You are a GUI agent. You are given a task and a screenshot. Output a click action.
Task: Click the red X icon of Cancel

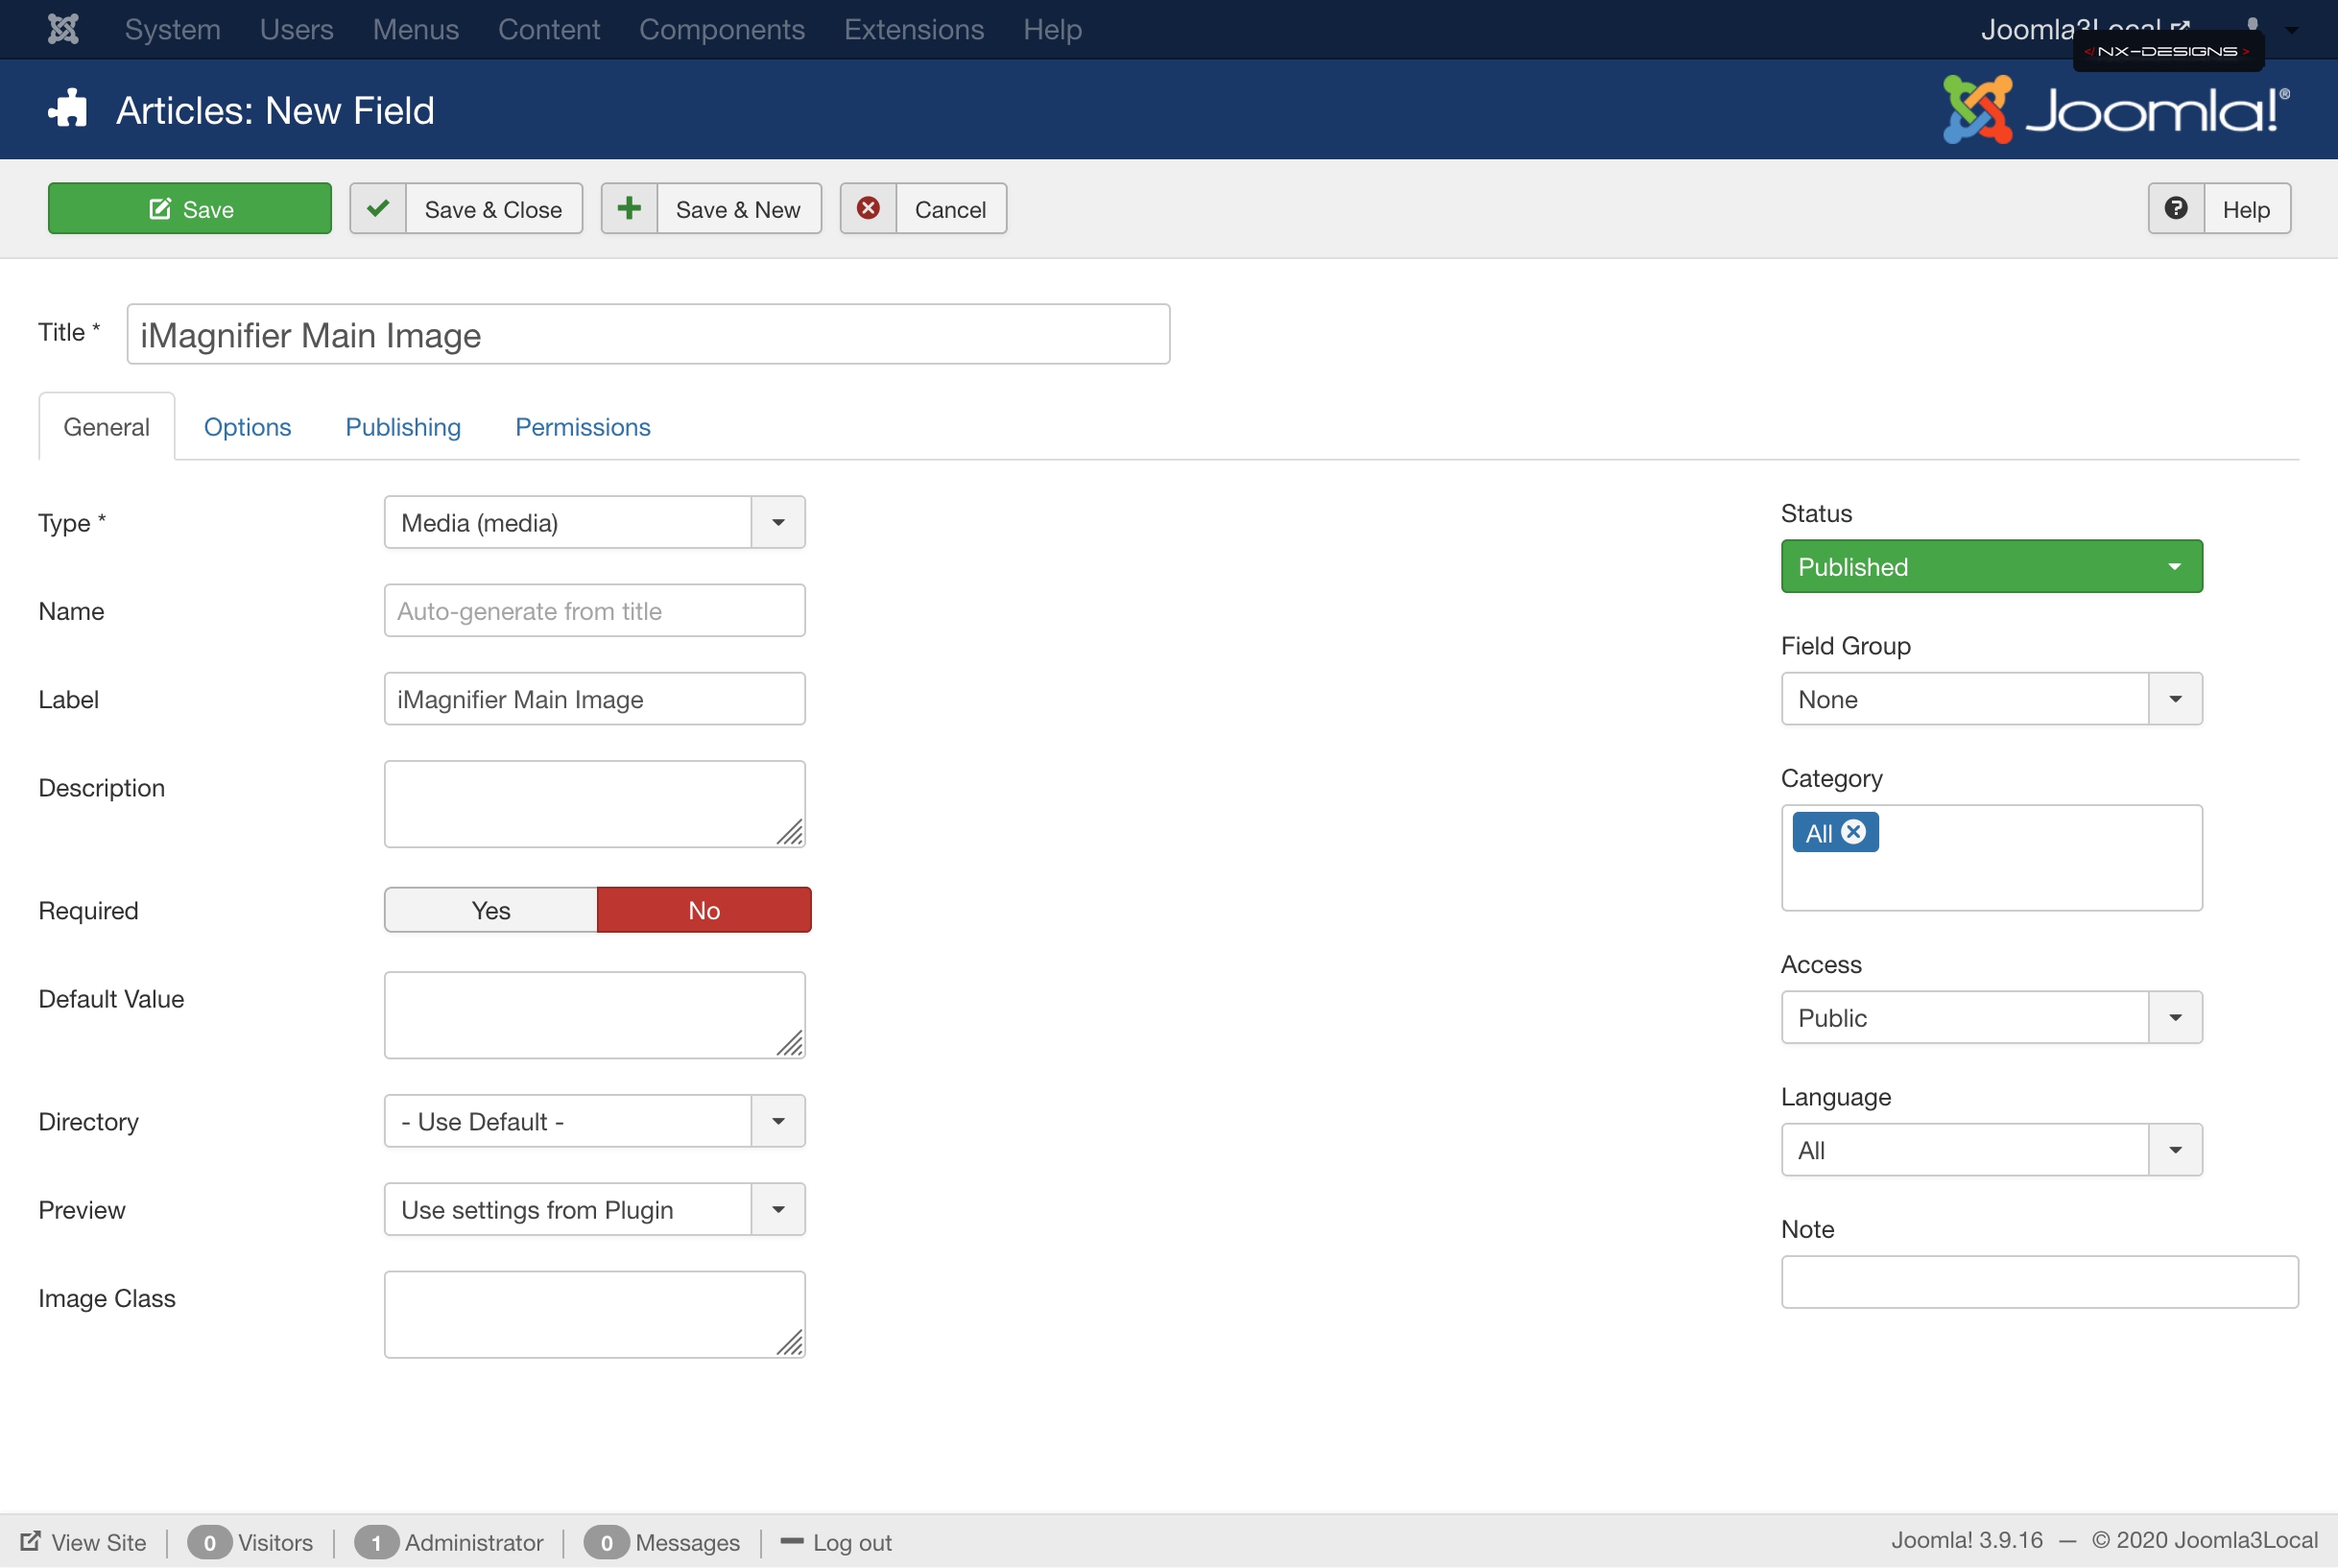coord(868,208)
